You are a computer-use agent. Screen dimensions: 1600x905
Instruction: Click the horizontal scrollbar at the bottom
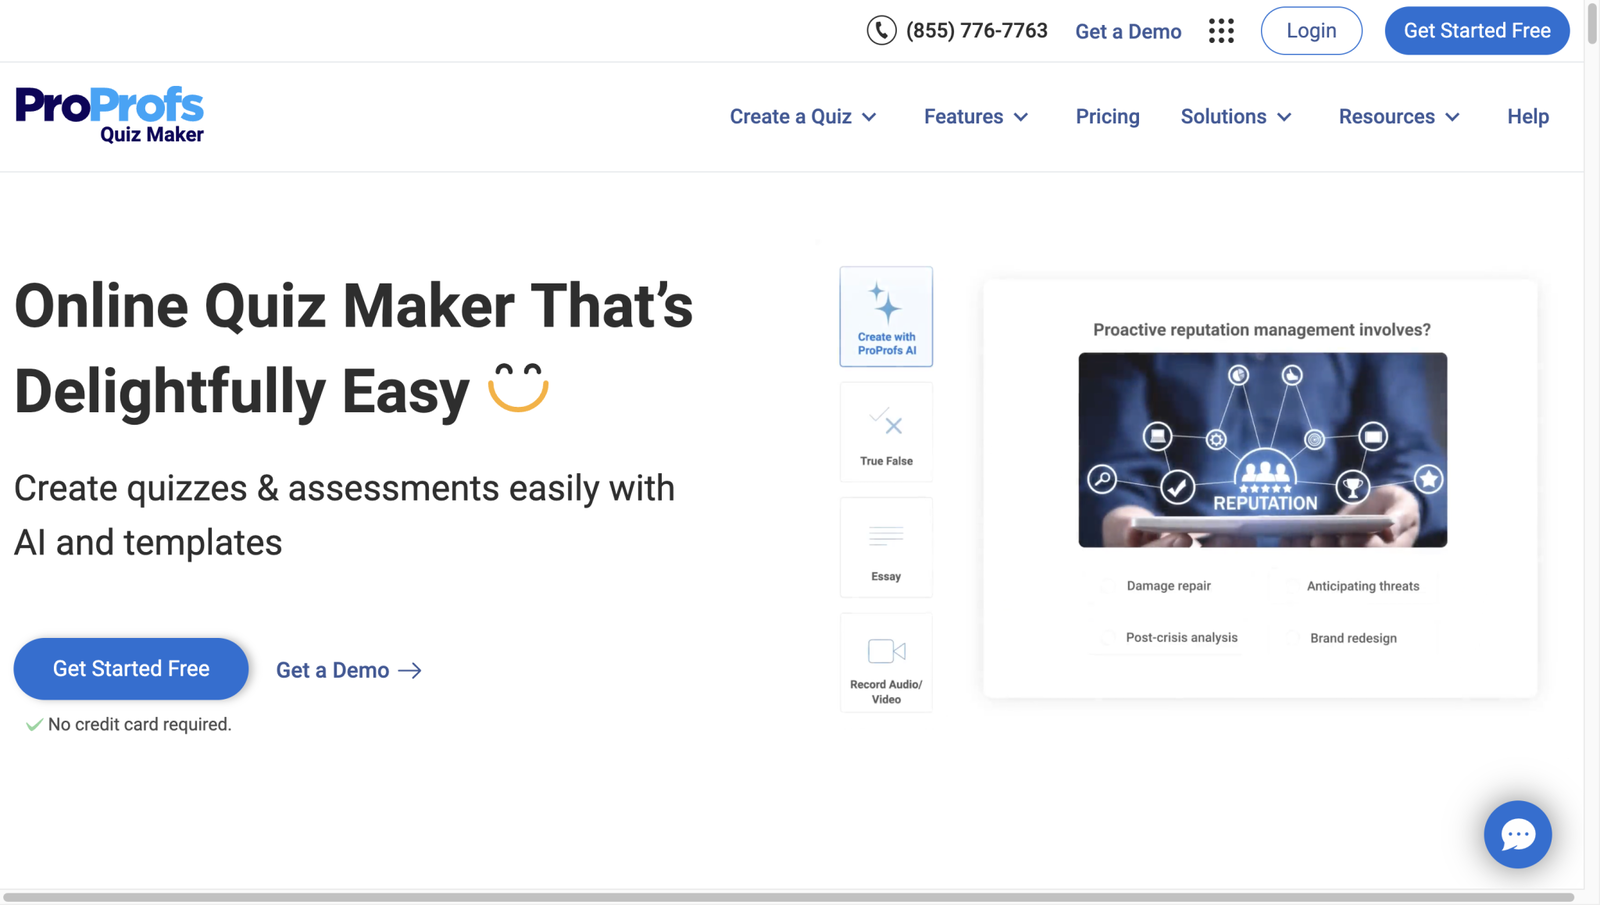pyautogui.click(x=788, y=897)
